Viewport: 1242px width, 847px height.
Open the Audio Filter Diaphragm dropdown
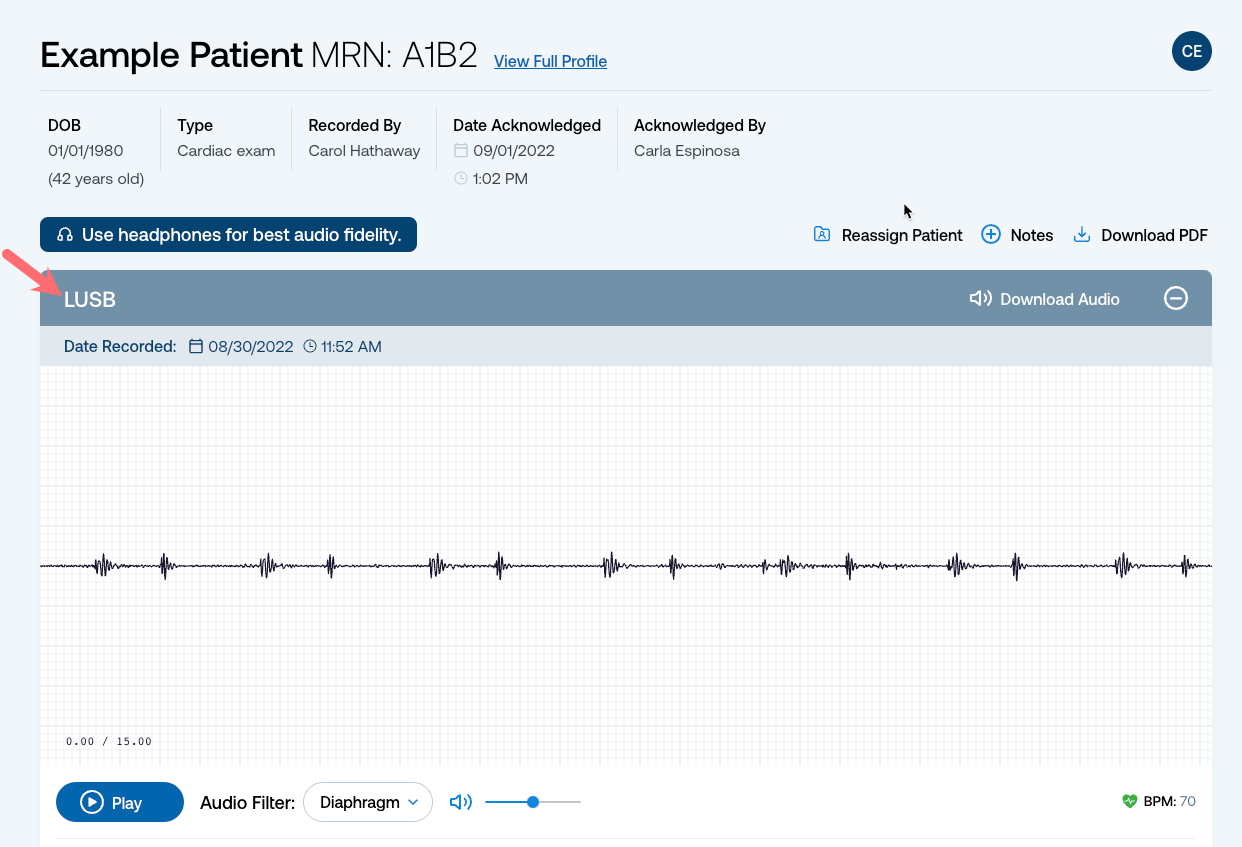368,802
